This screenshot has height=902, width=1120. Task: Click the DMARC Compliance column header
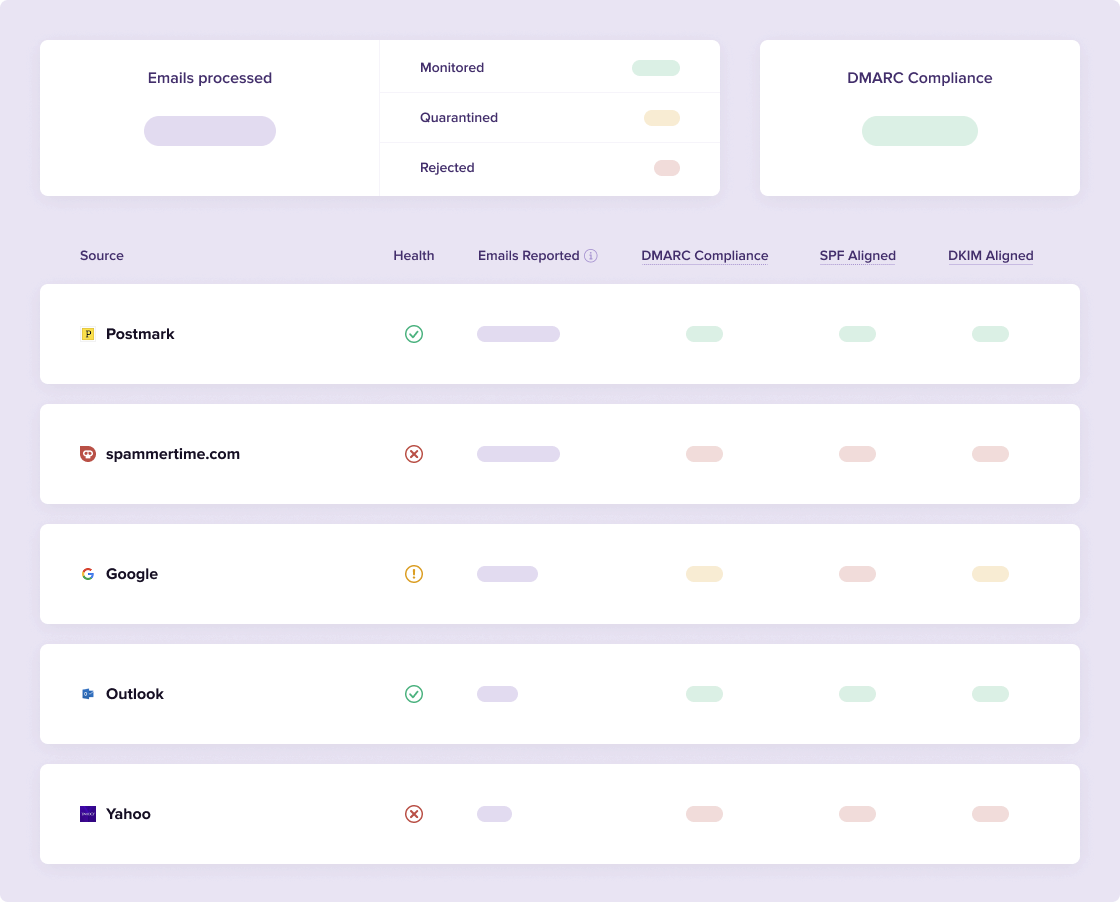[x=704, y=256]
